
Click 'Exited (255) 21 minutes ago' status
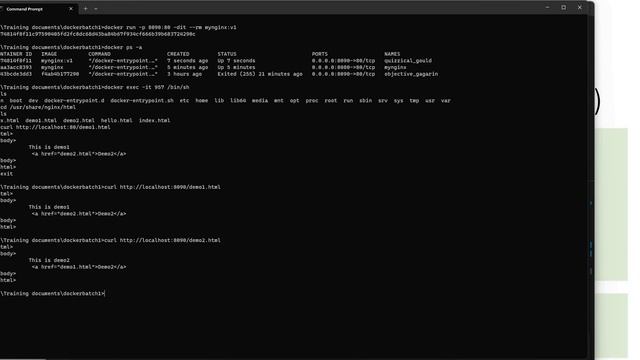260,74
